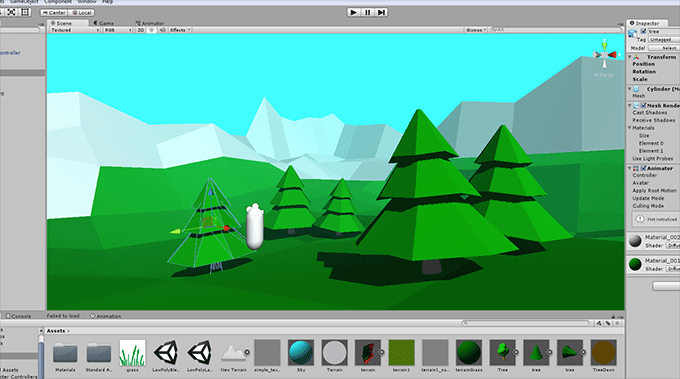Click the favorites star icon
This screenshot has width=680, height=379.
tap(618, 323)
